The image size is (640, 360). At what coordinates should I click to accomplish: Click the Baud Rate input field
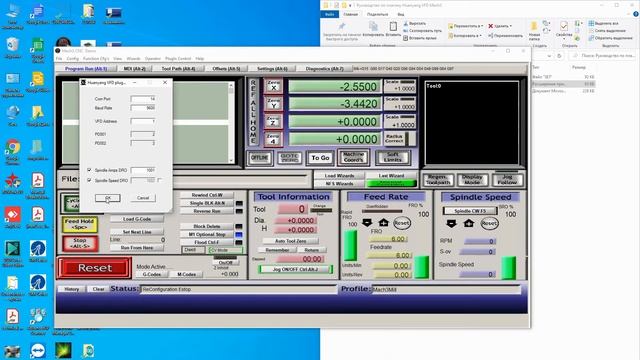143,108
